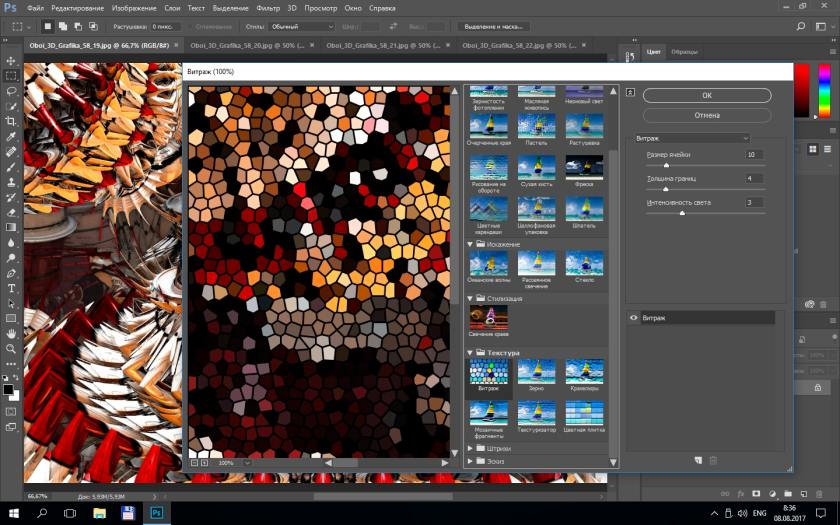Select the Crop tool
Image resolution: width=840 pixels, height=525 pixels.
(11, 122)
